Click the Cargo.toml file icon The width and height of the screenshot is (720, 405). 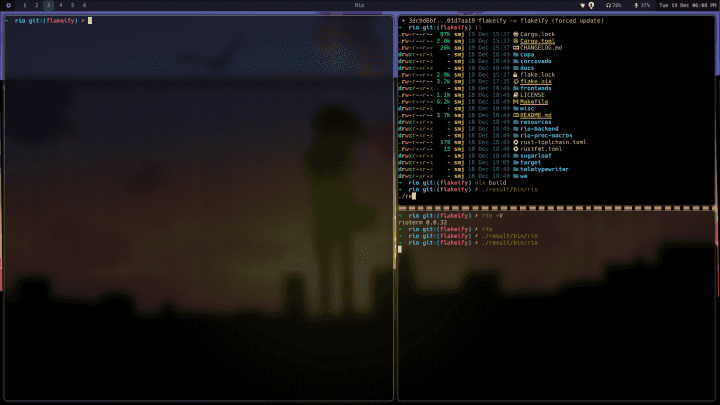[x=516, y=41]
